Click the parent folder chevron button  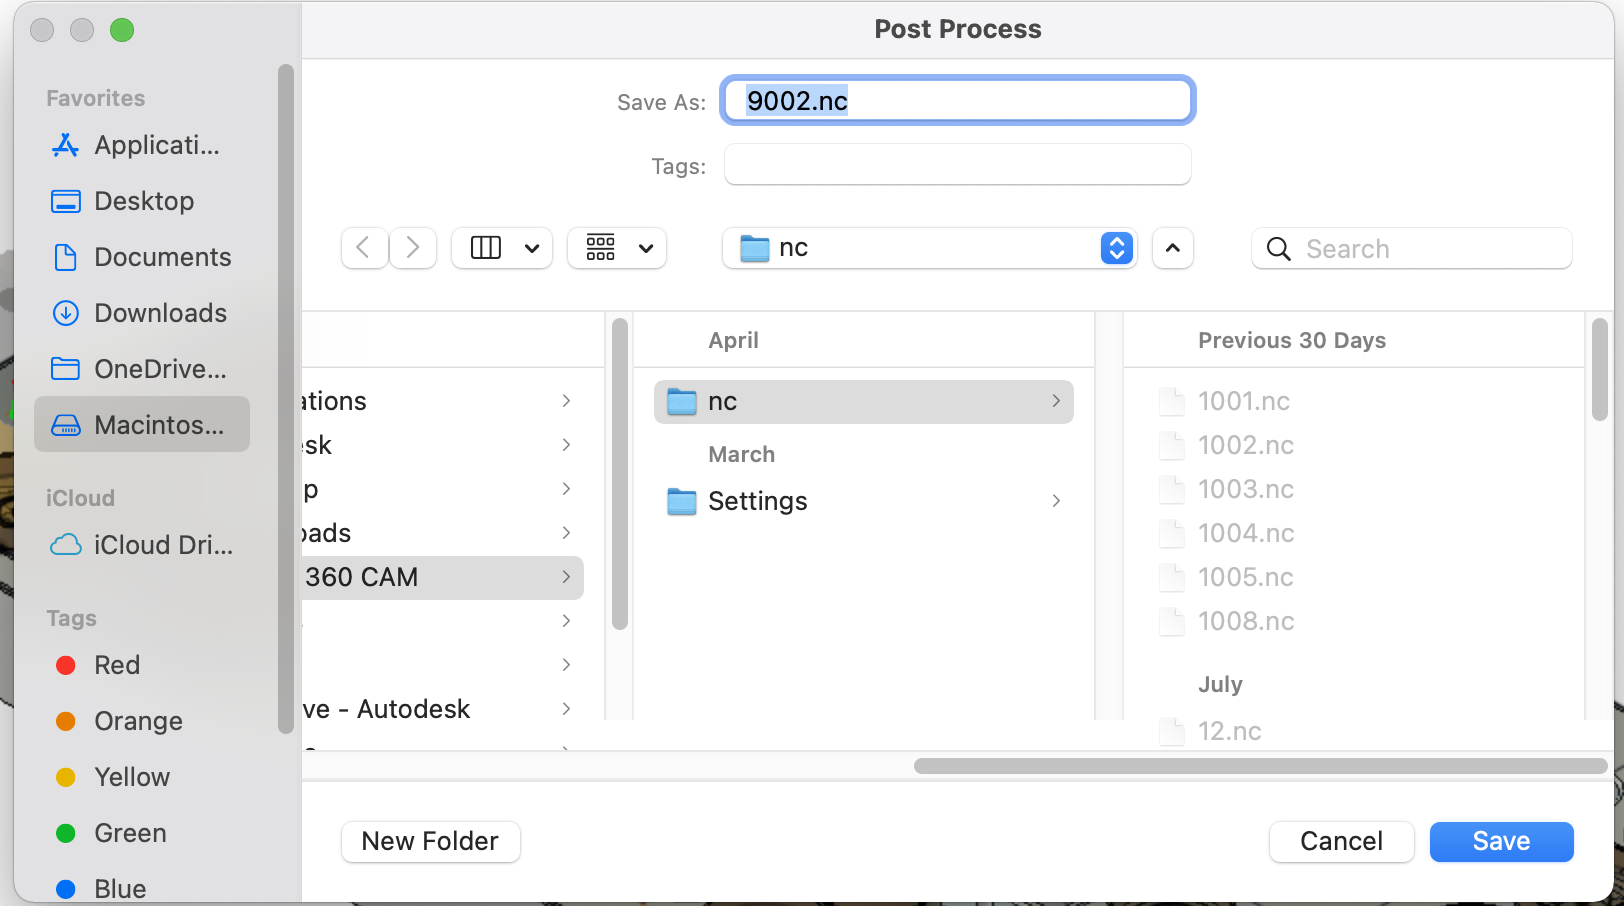1172,248
